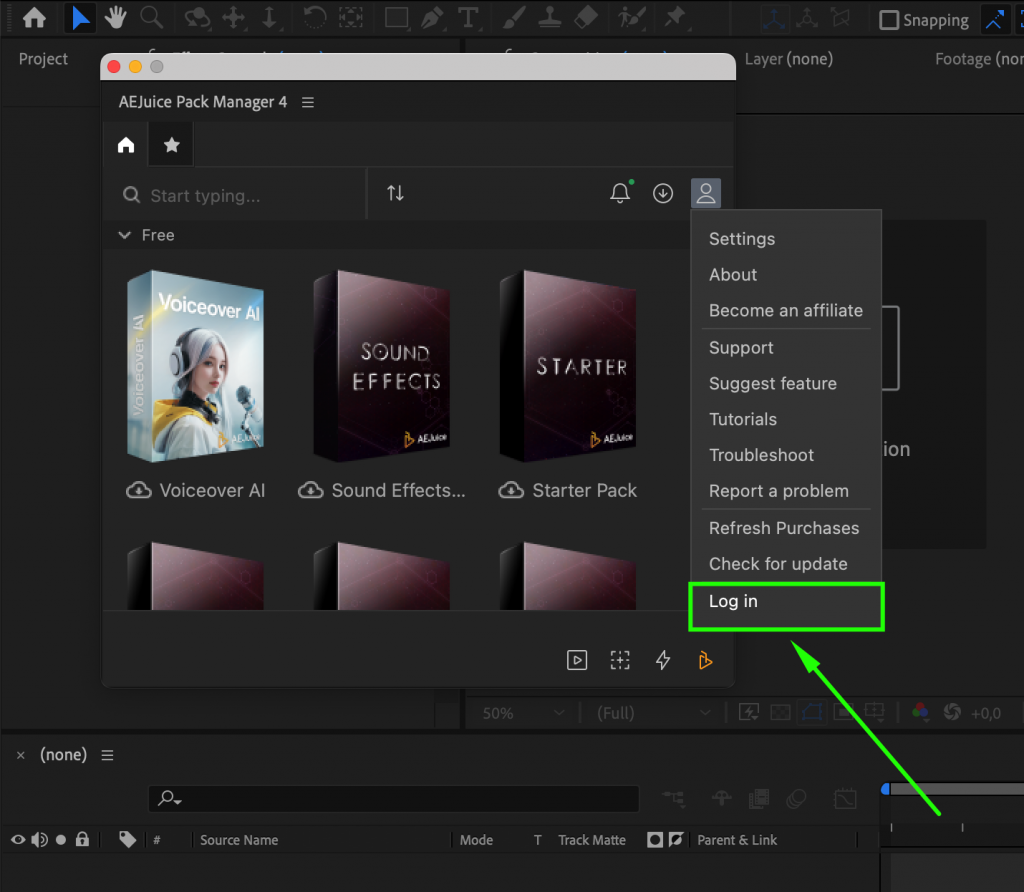
Task: Click Log in from the account menu
Action: (x=733, y=601)
